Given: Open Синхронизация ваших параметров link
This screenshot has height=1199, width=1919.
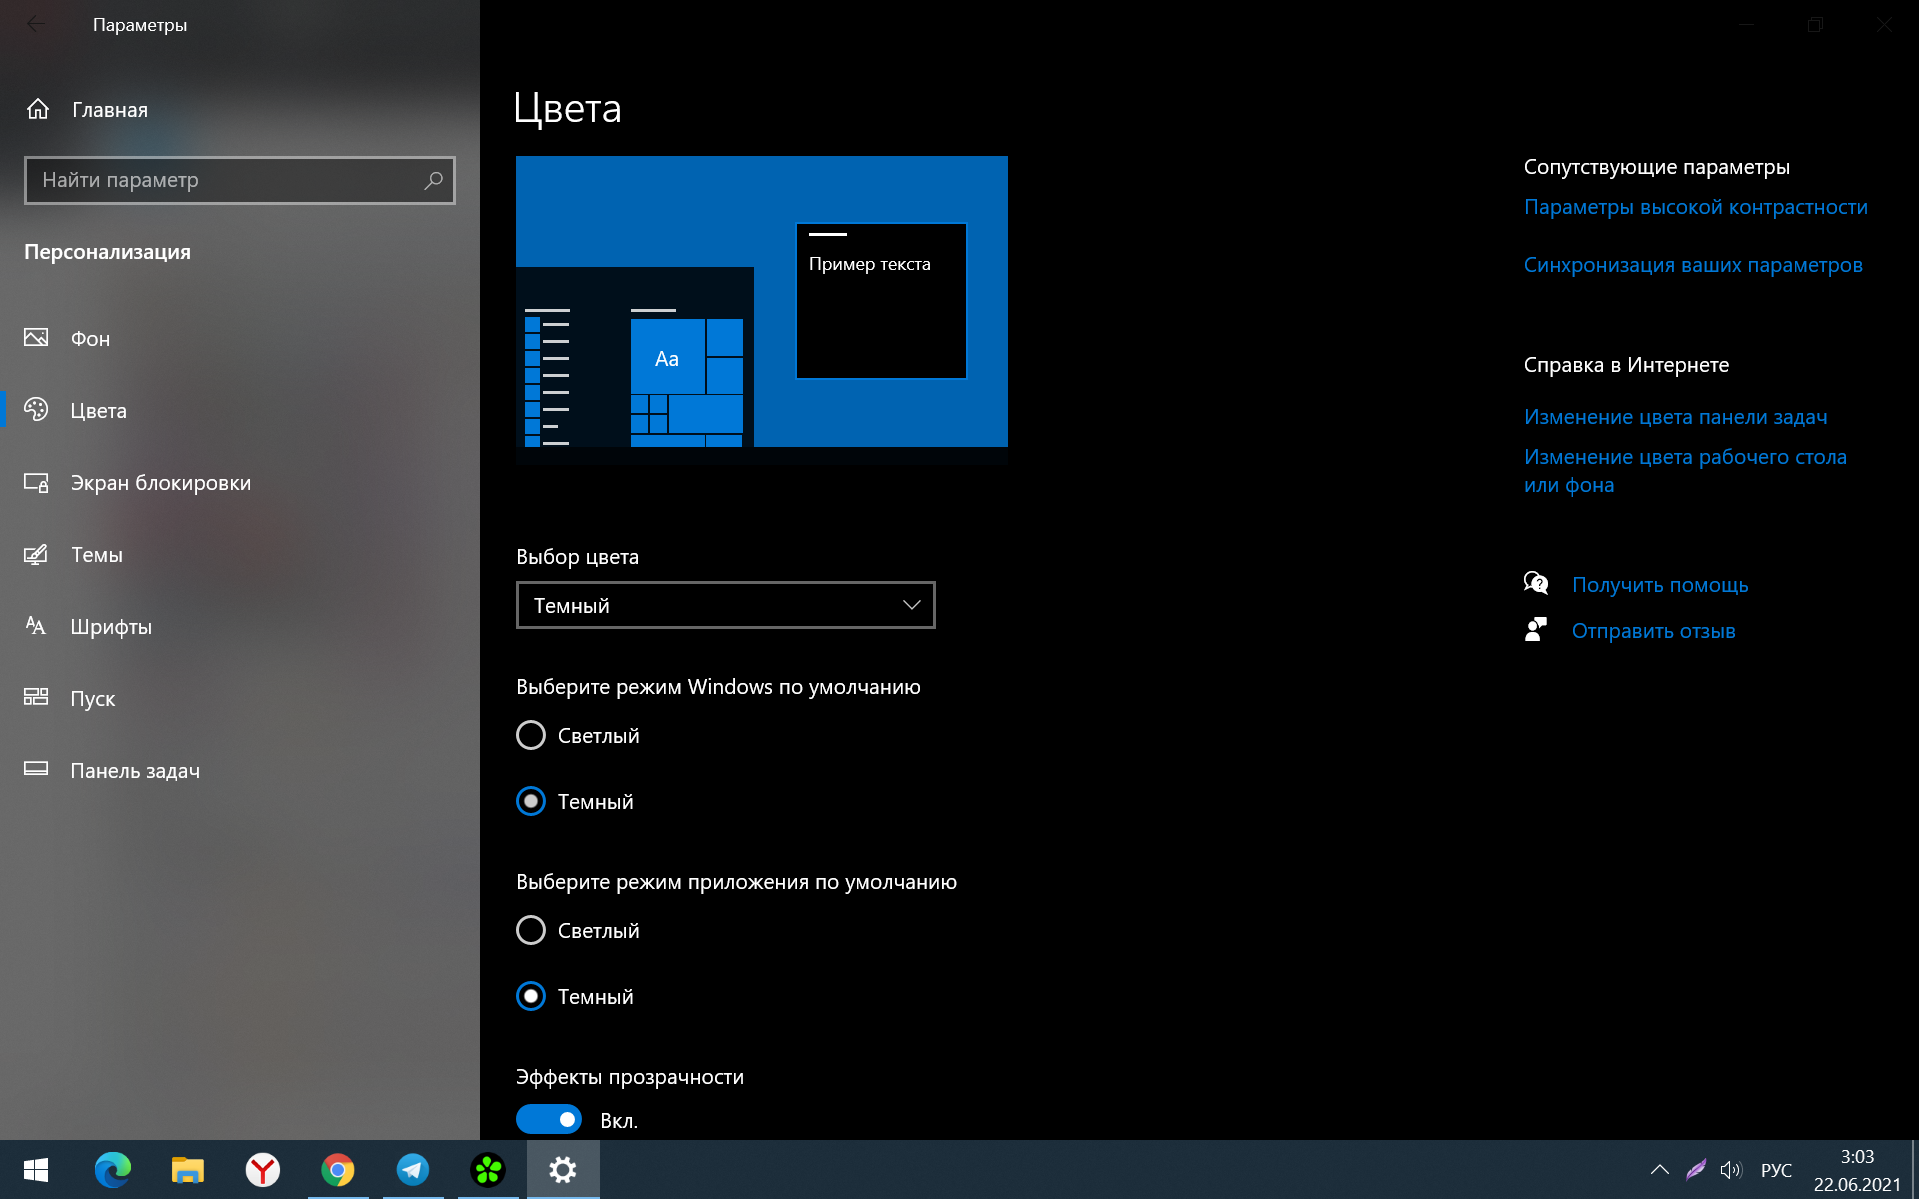Looking at the screenshot, I should point(1693,265).
